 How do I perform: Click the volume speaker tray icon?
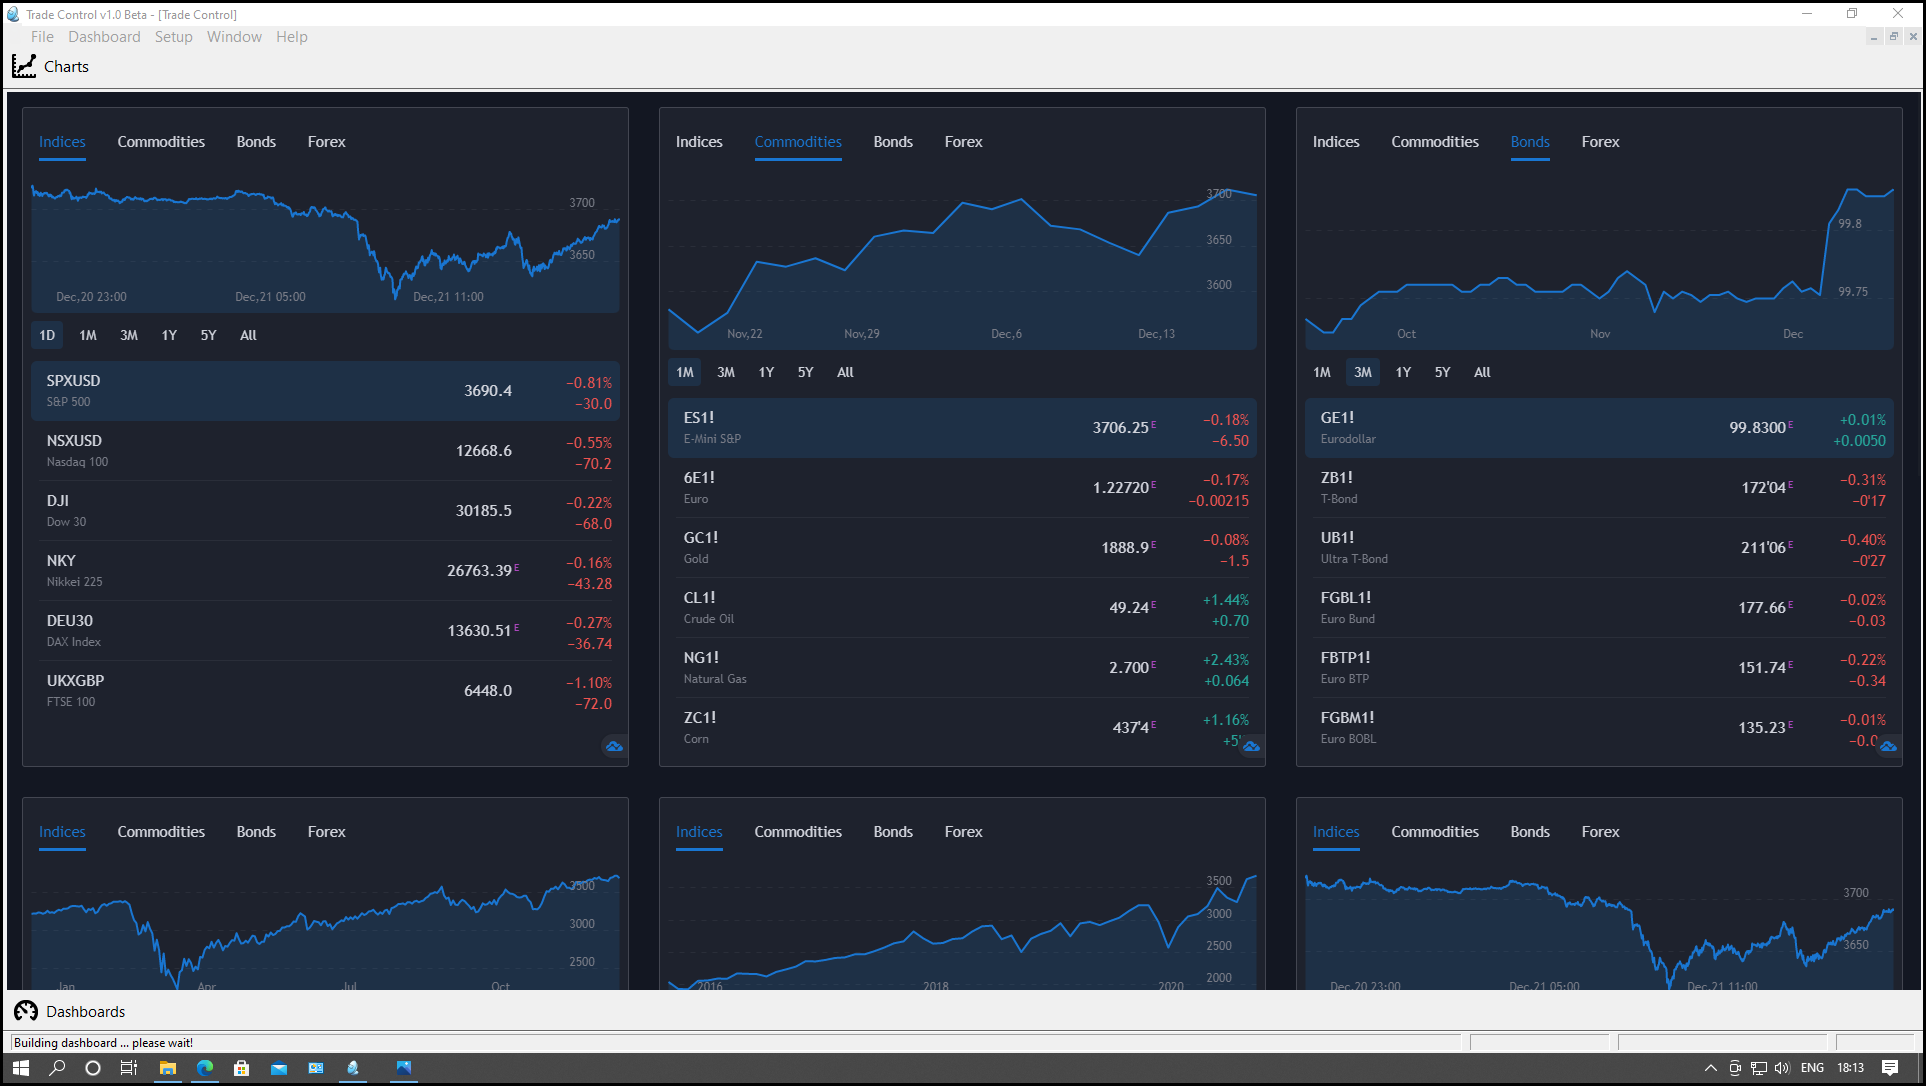[1782, 1068]
